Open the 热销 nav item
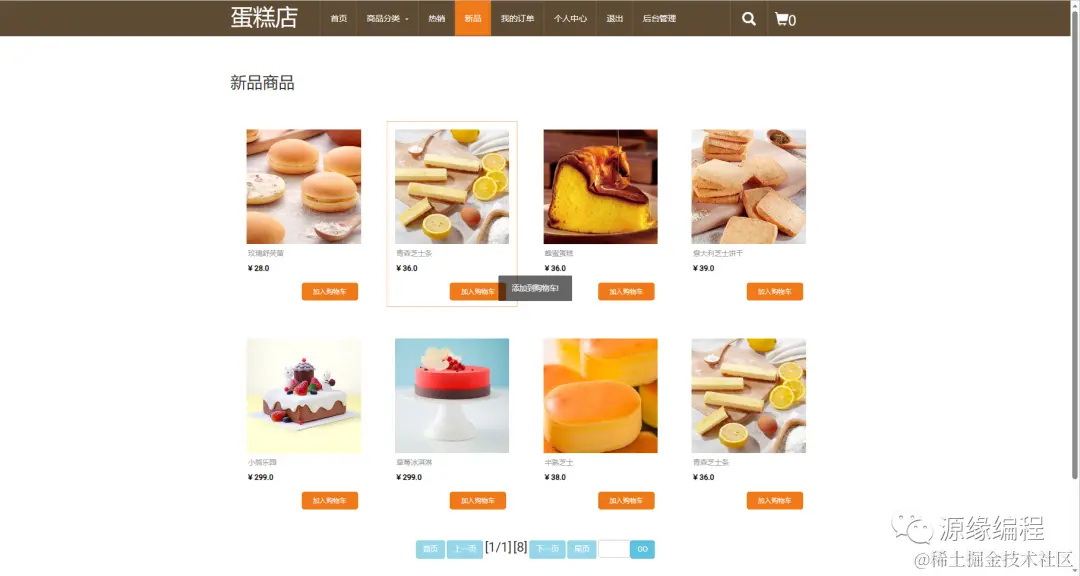 coord(437,19)
